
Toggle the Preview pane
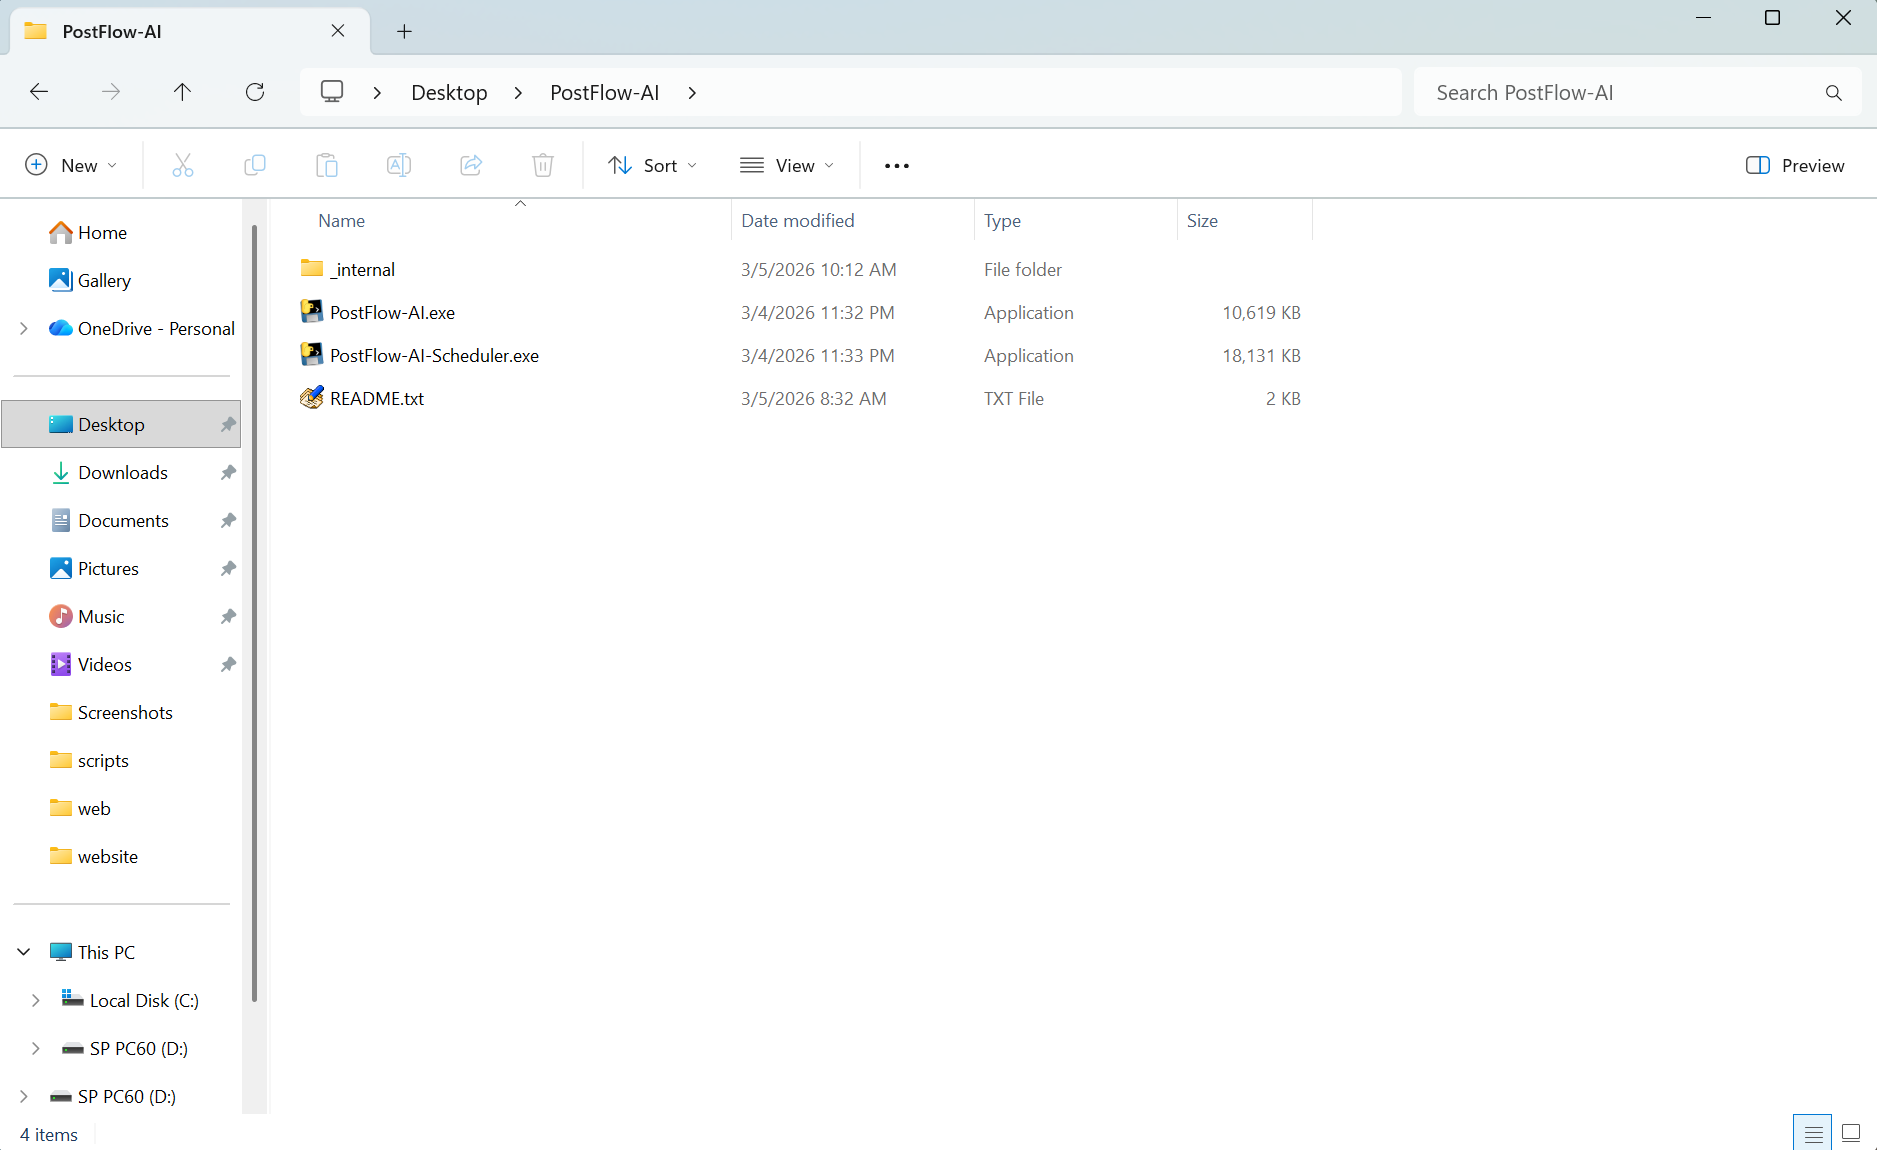click(x=1797, y=165)
